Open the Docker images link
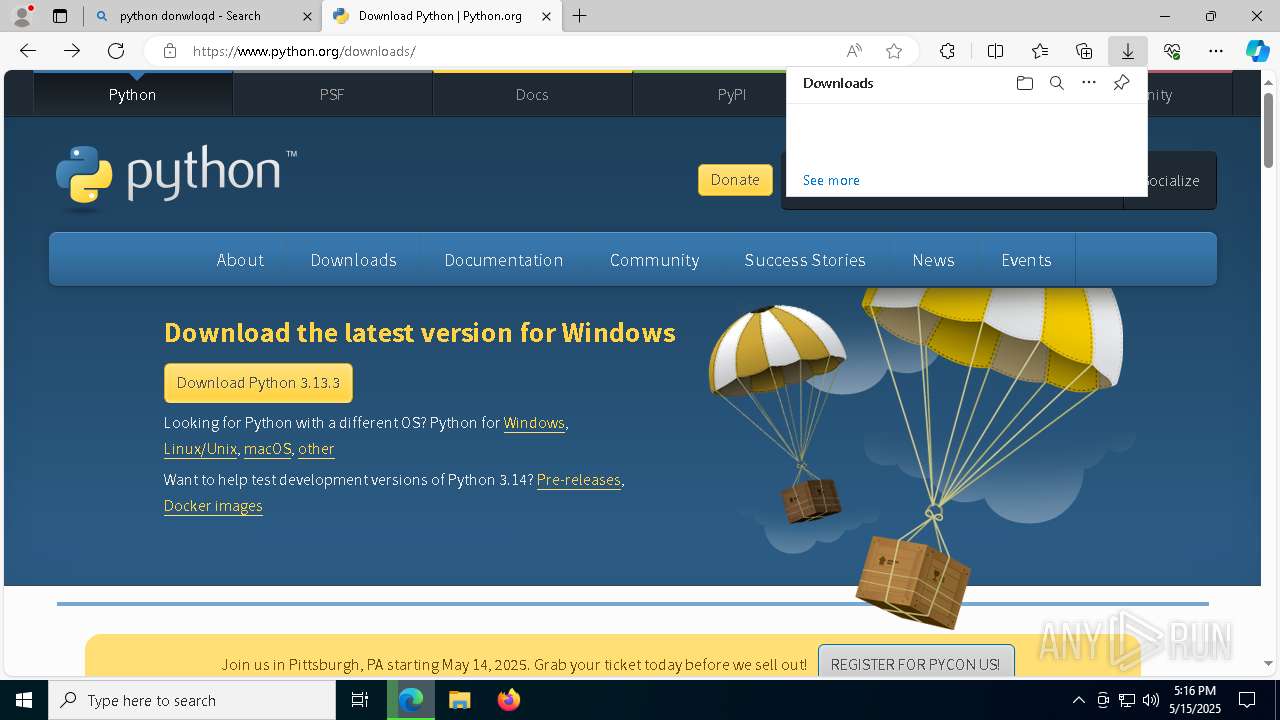This screenshot has width=1280, height=720. click(x=213, y=506)
